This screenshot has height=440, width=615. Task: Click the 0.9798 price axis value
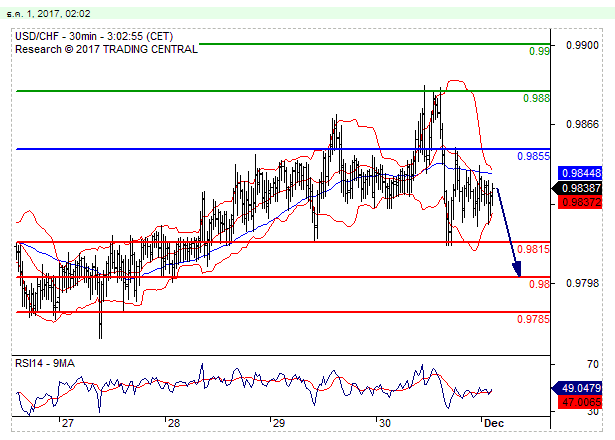[582, 283]
